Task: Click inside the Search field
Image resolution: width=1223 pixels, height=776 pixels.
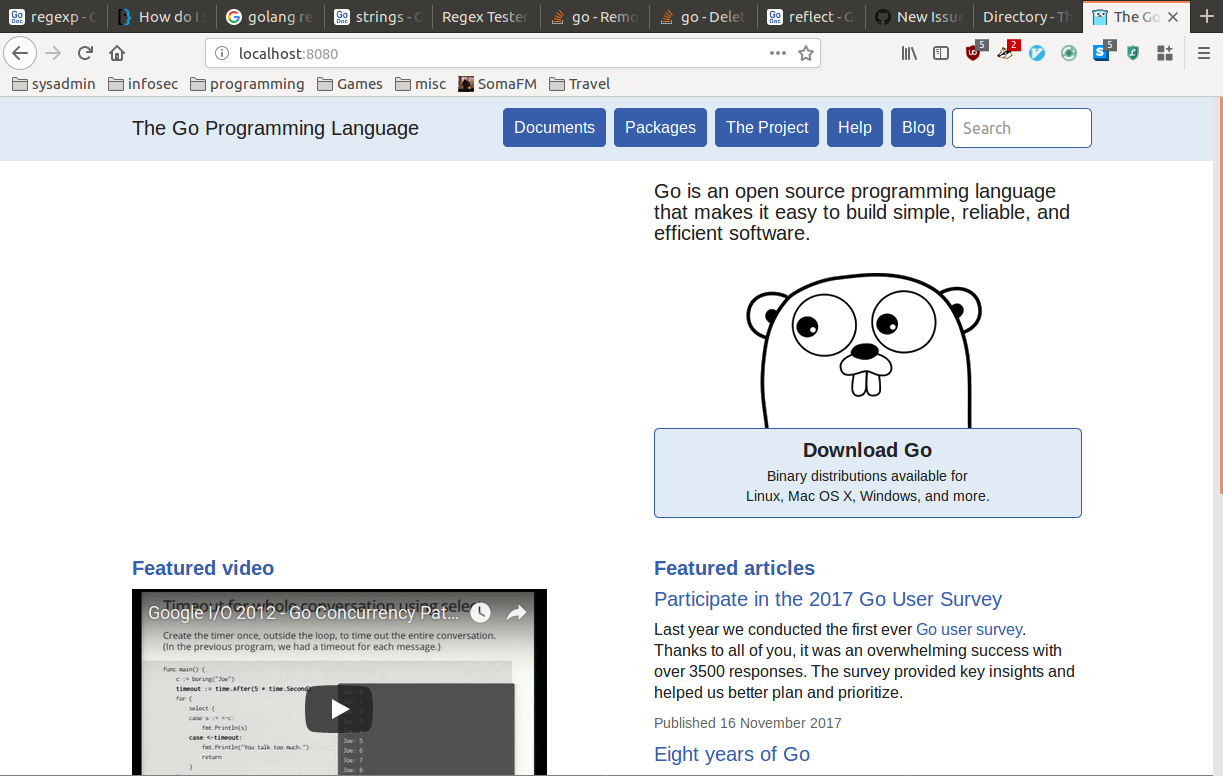Action: coord(1021,128)
